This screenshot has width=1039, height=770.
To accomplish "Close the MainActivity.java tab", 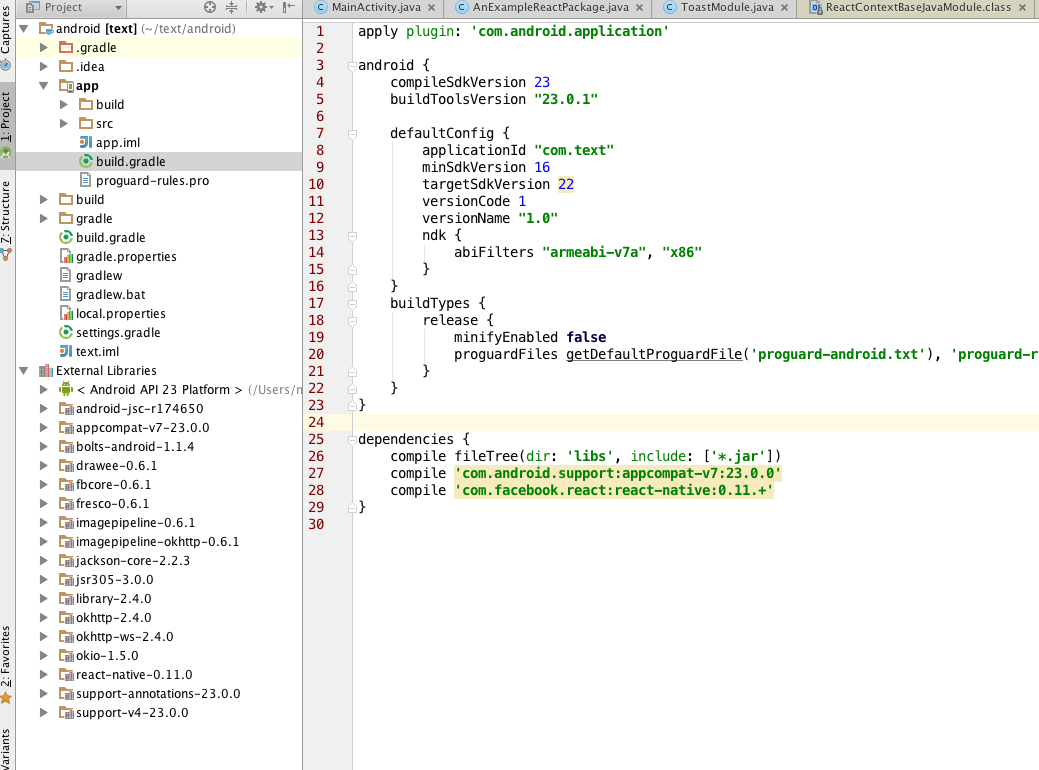I will click(x=431, y=7).
